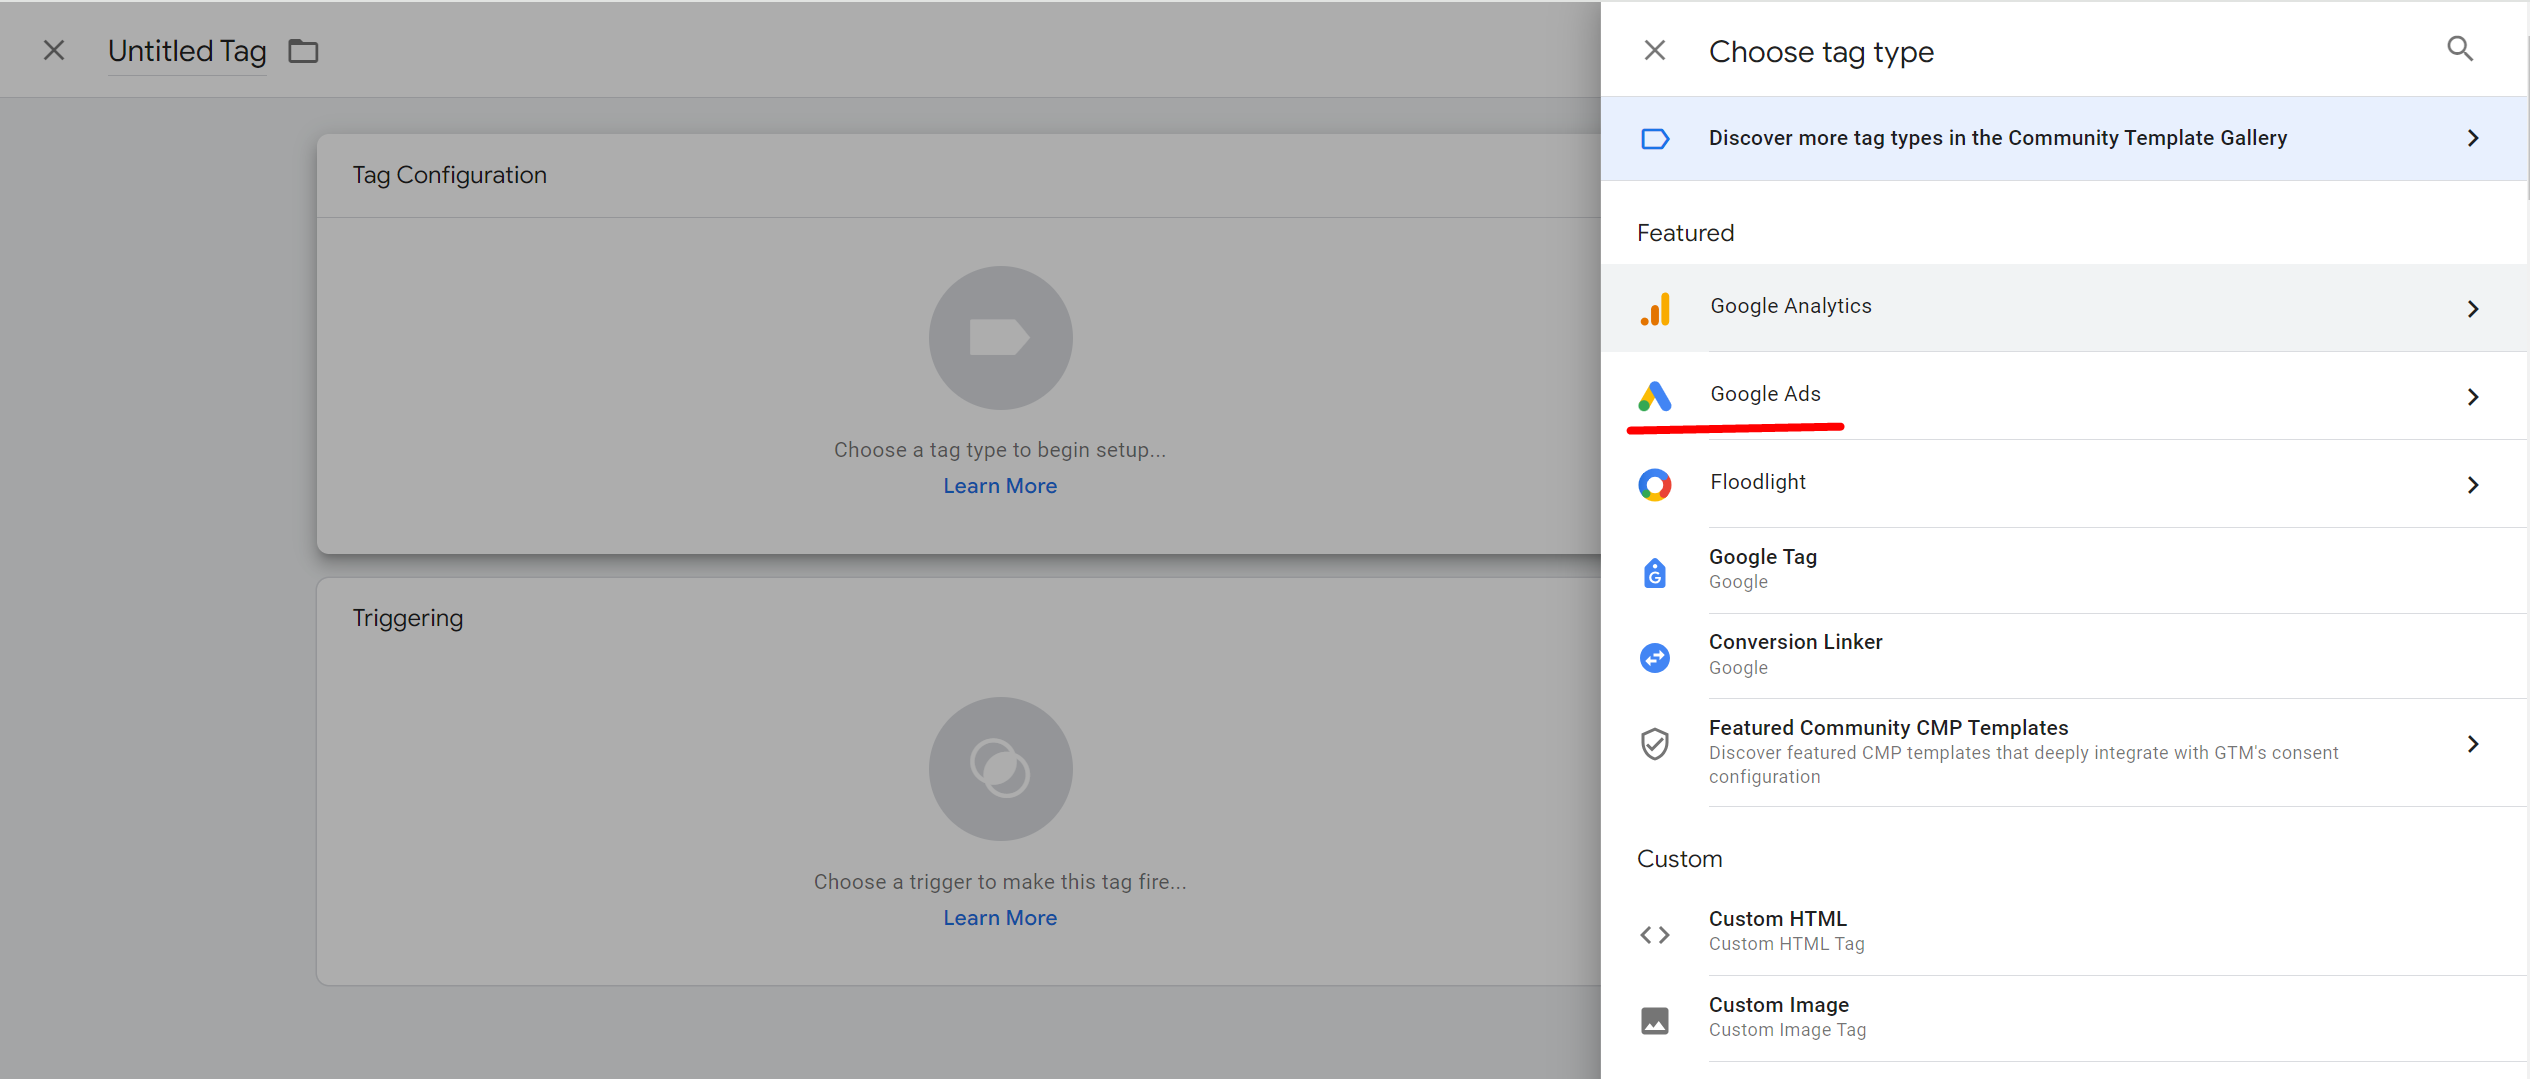Click the search magnifier in tag type panel
The width and height of the screenshot is (2530, 1079).
coord(2459,49)
